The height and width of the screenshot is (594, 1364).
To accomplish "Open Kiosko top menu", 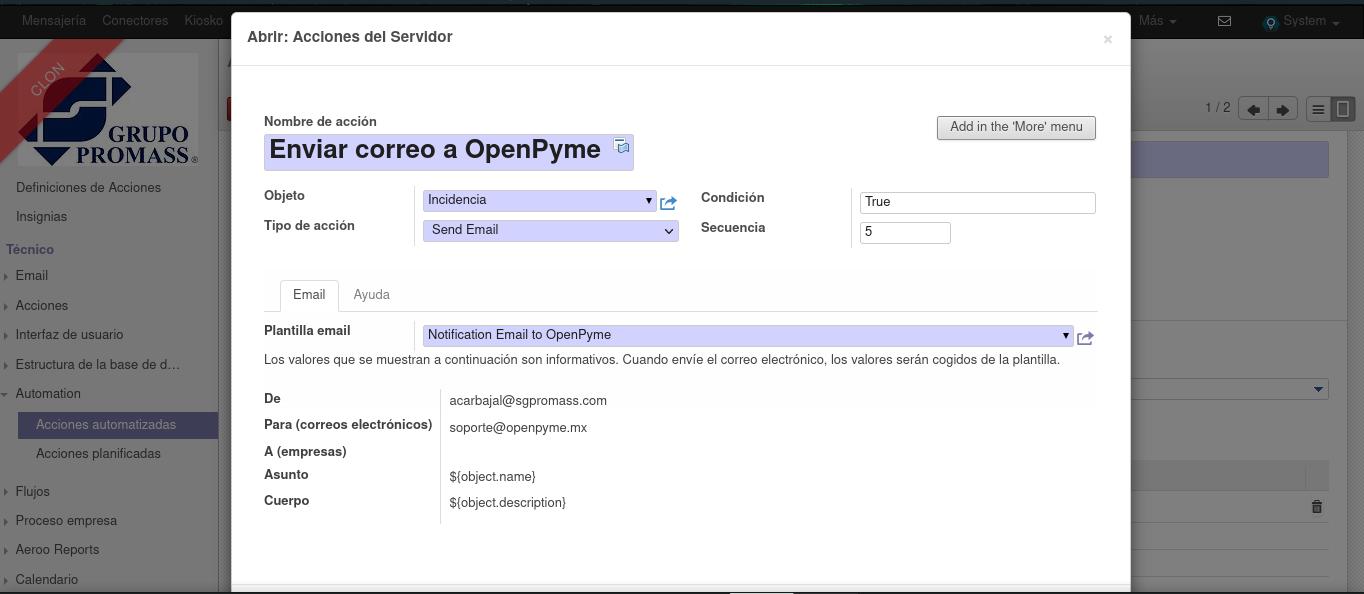I will [x=204, y=21].
